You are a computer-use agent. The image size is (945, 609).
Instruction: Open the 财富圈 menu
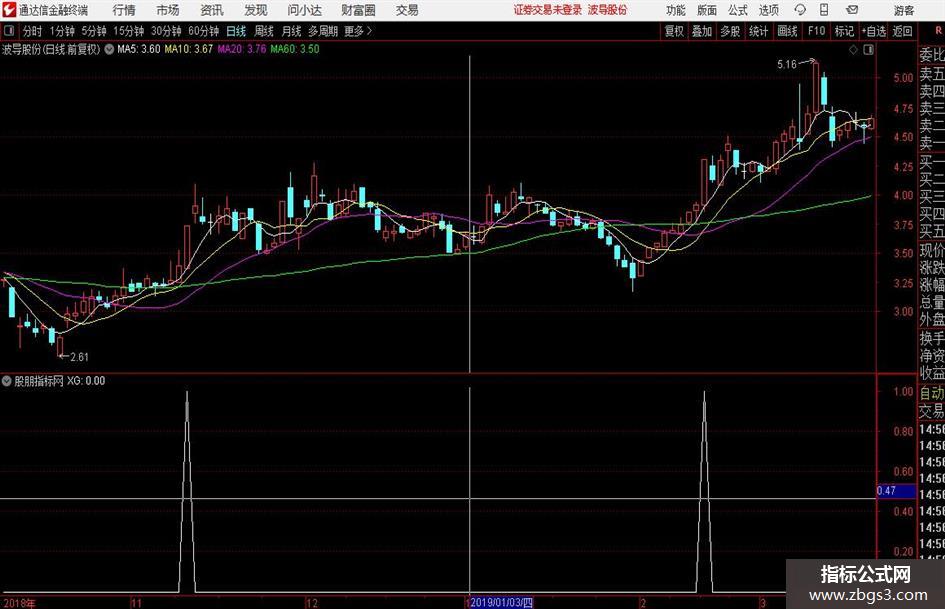point(358,10)
